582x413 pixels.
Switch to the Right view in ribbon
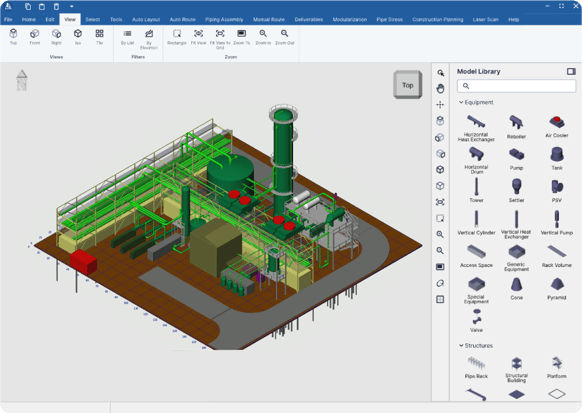coord(56,37)
